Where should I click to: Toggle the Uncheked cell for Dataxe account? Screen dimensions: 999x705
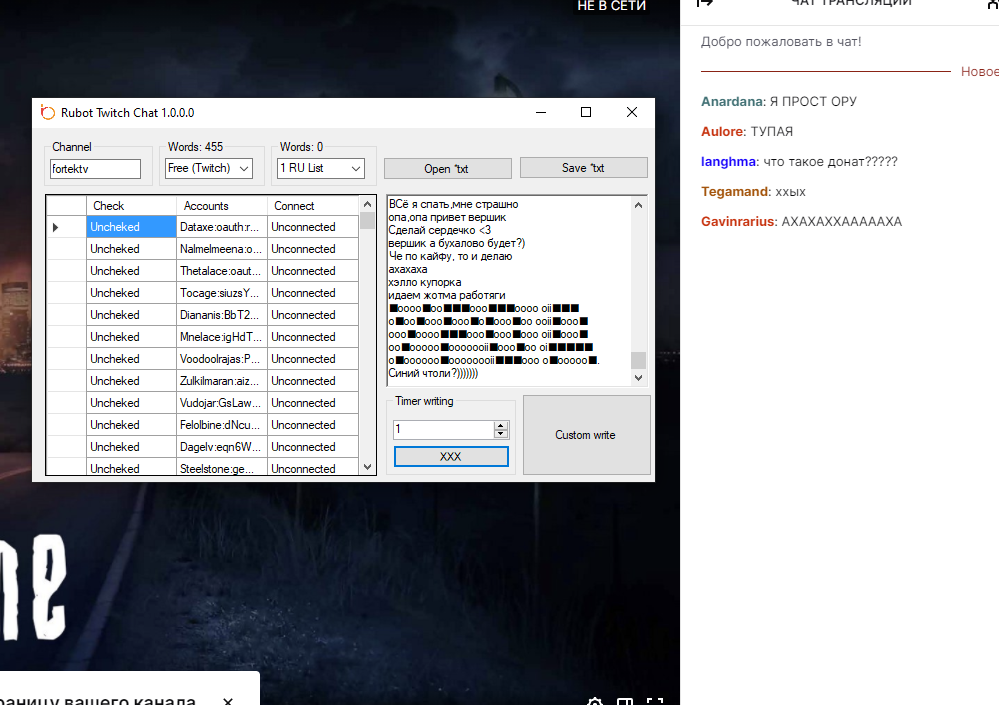coord(131,227)
